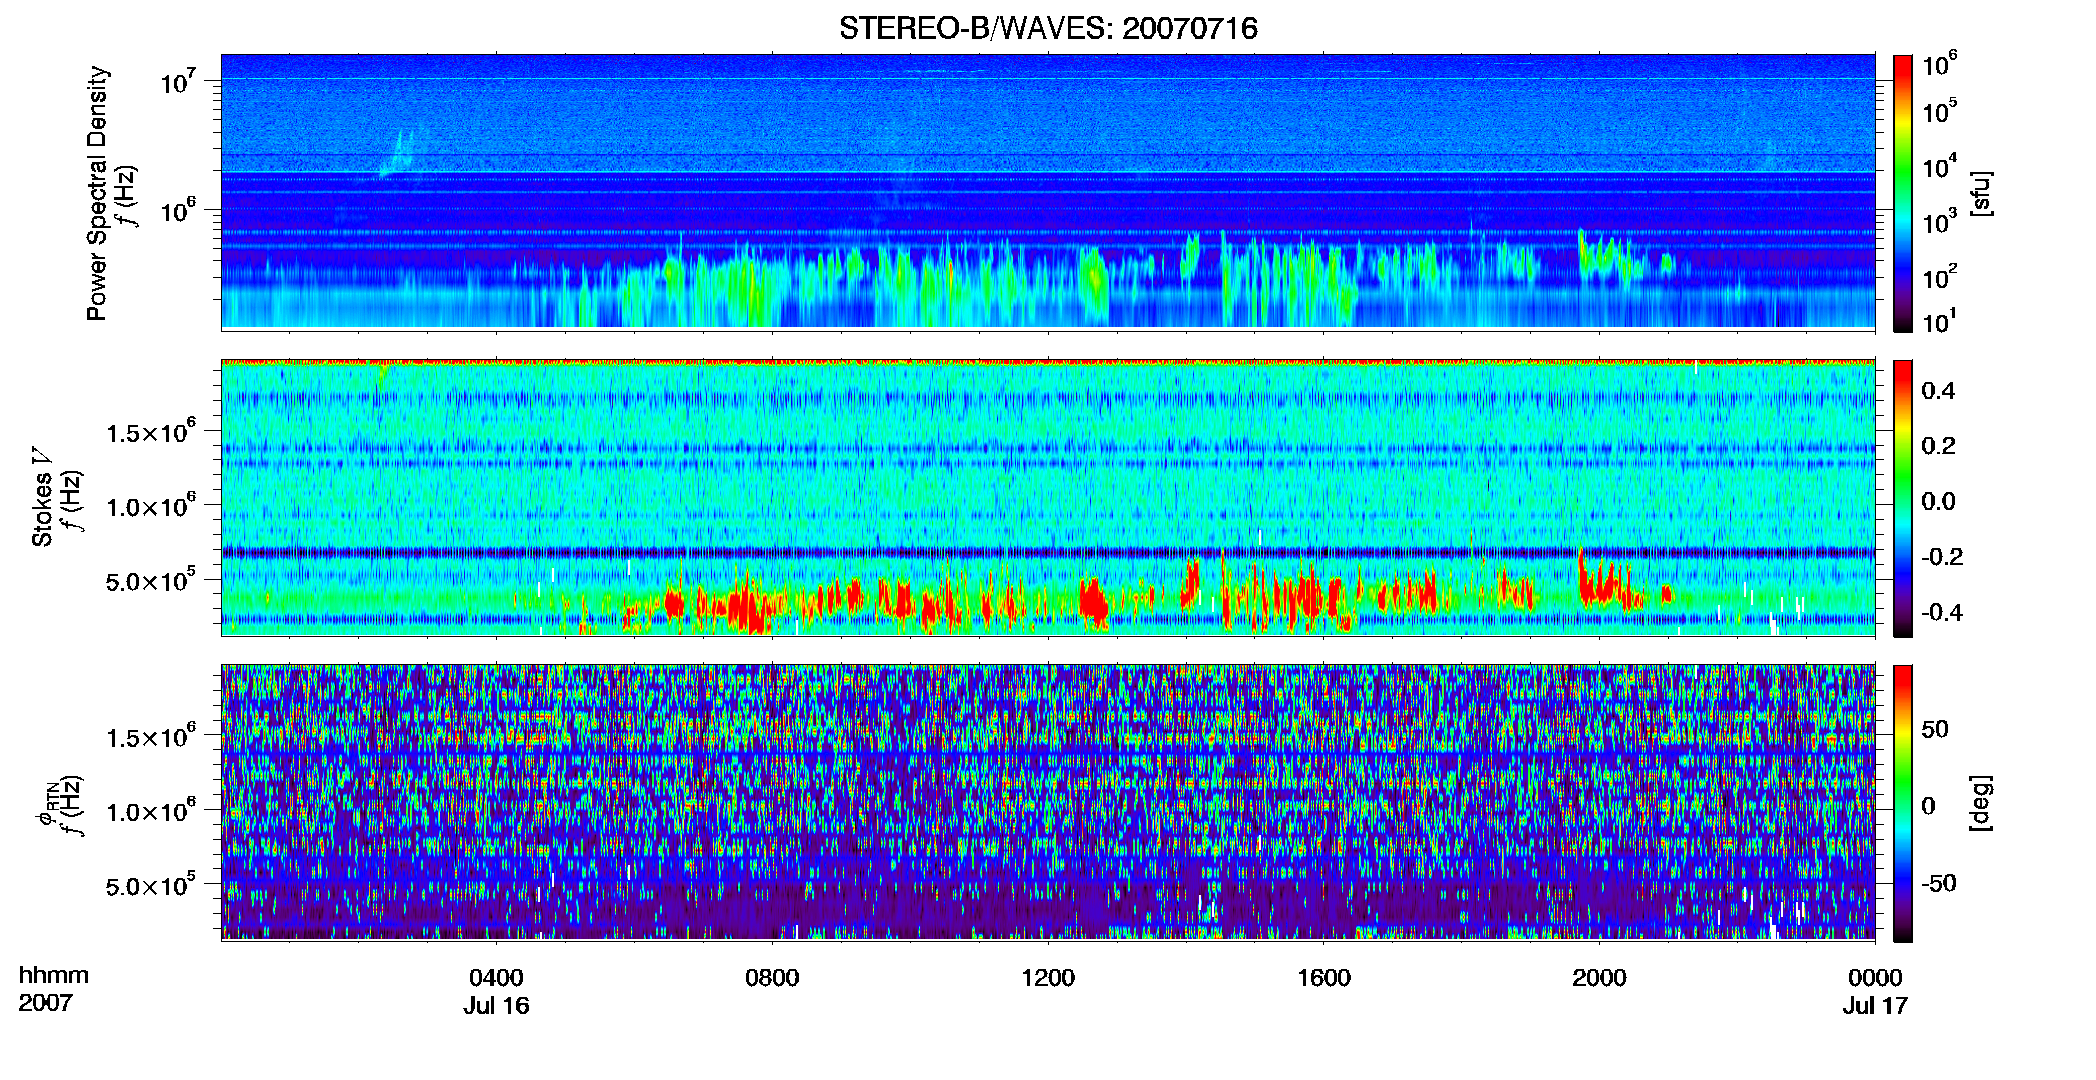Click the Stokes V color bar

pos(1903,499)
